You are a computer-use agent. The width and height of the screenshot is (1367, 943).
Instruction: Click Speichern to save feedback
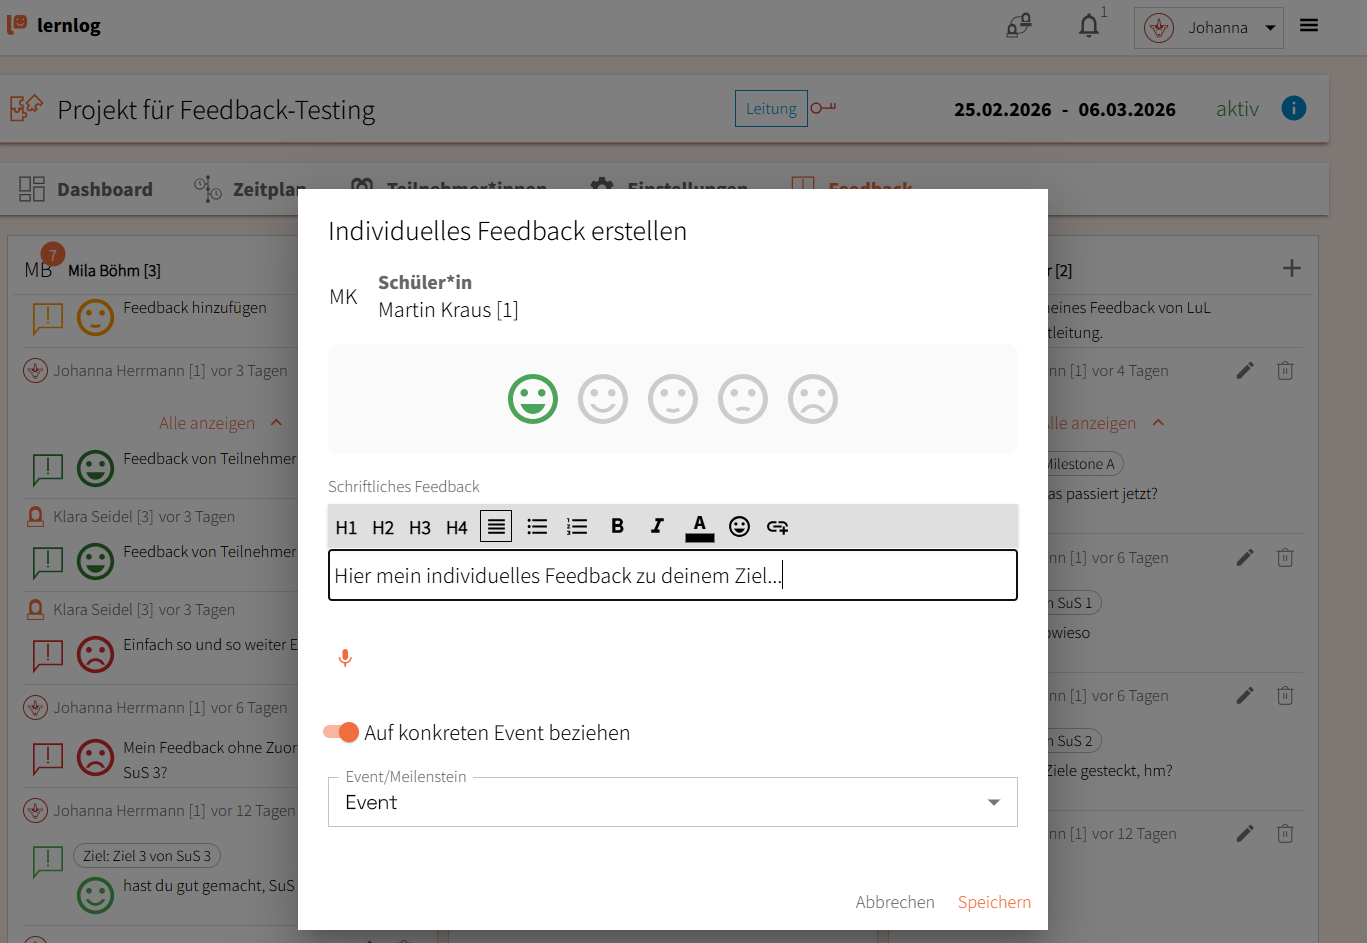pos(994,902)
